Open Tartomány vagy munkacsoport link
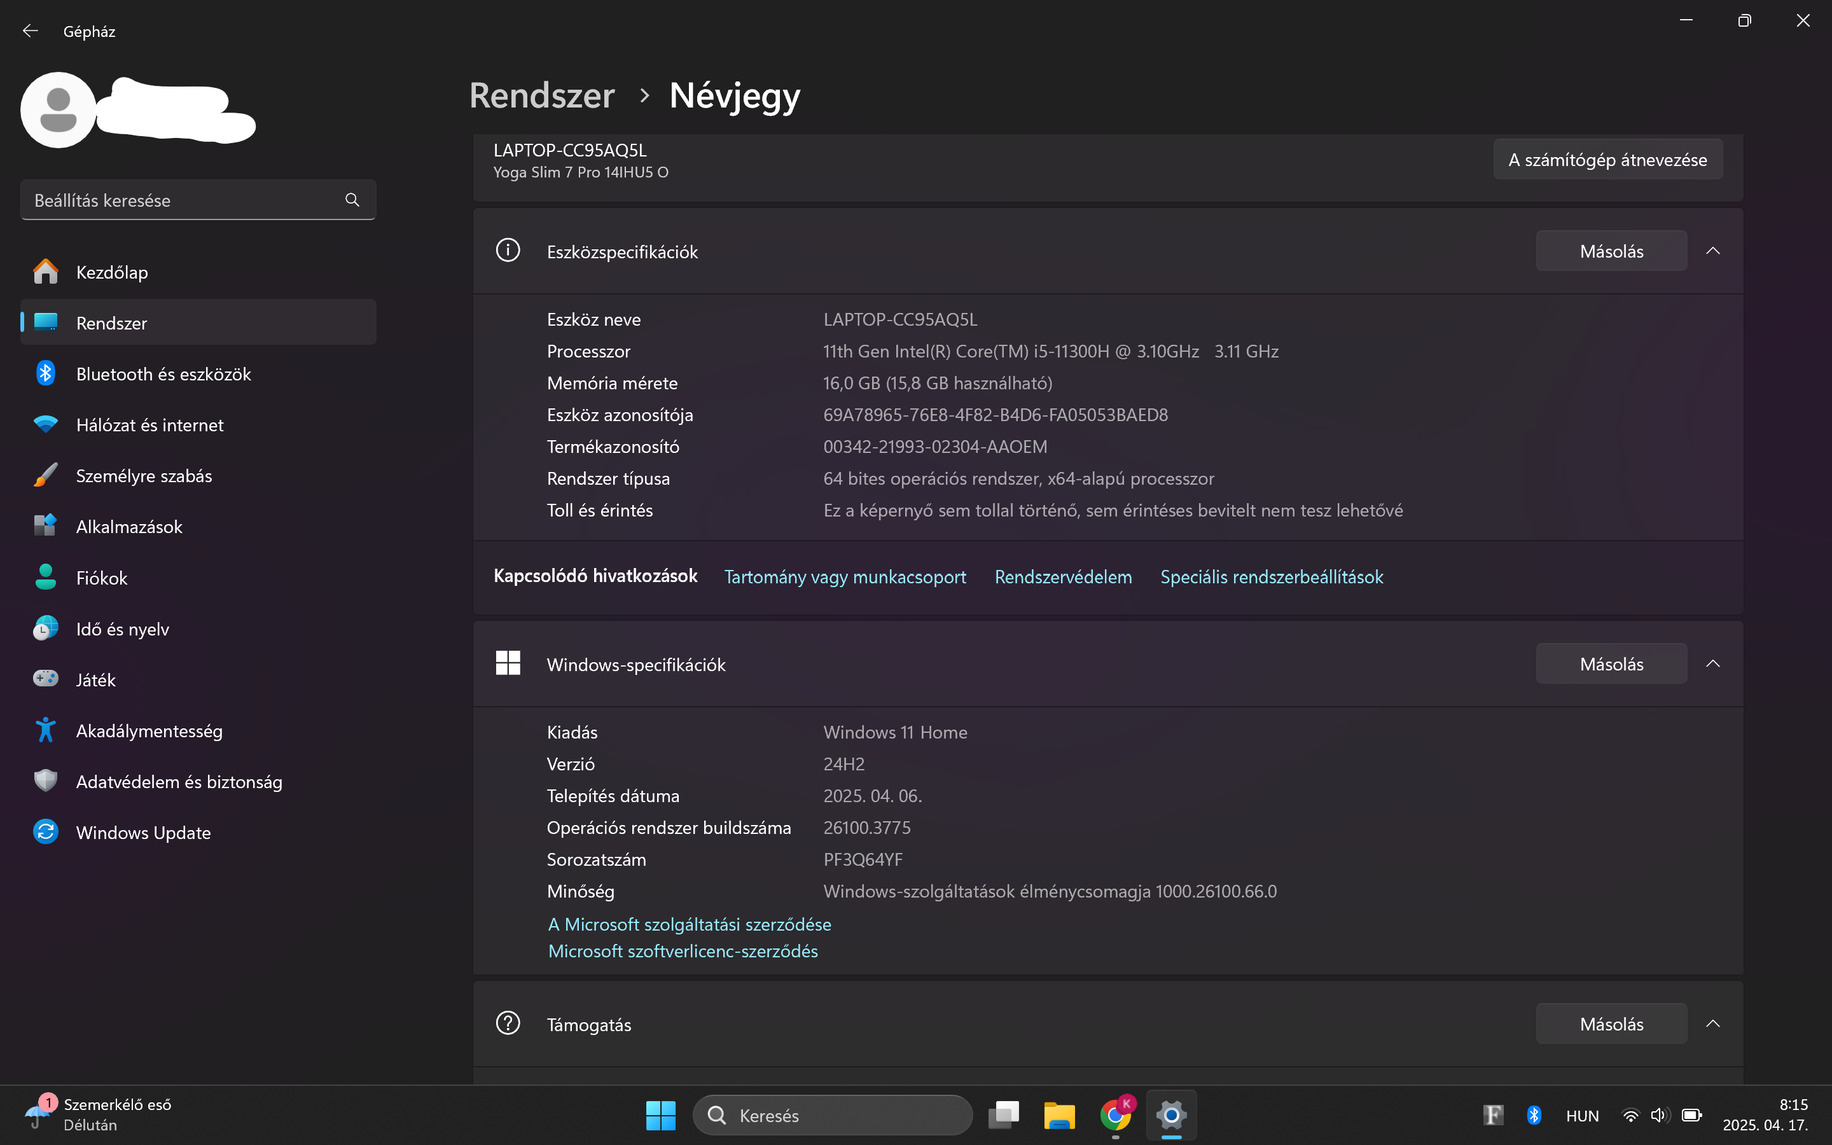Screen dimensions: 1832x1145 [x=845, y=577]
